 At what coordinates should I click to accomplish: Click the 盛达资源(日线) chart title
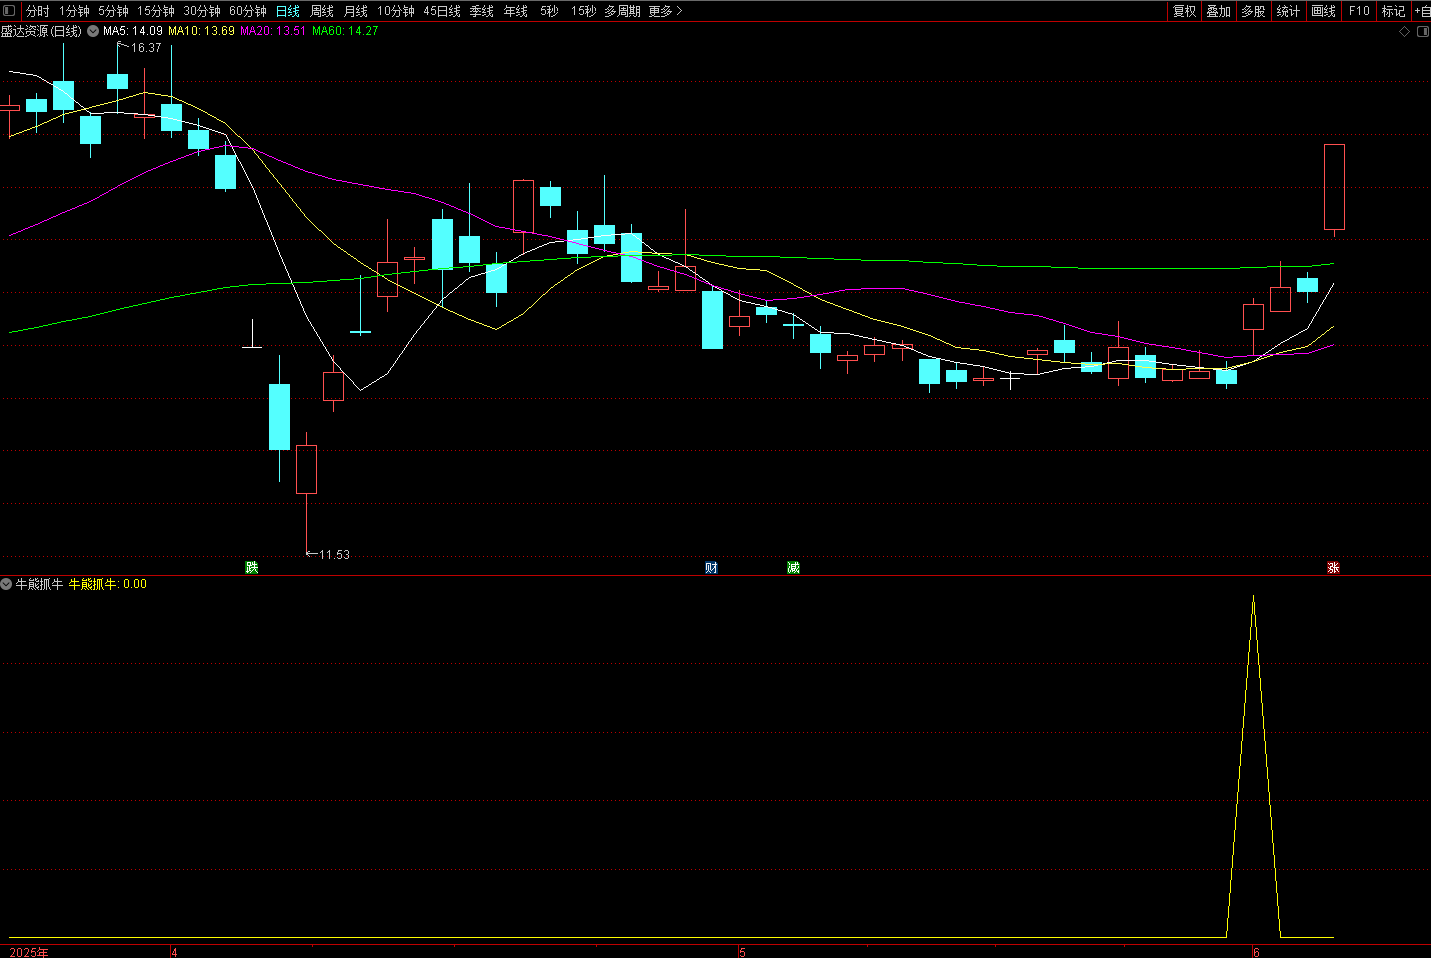(41, 31)
